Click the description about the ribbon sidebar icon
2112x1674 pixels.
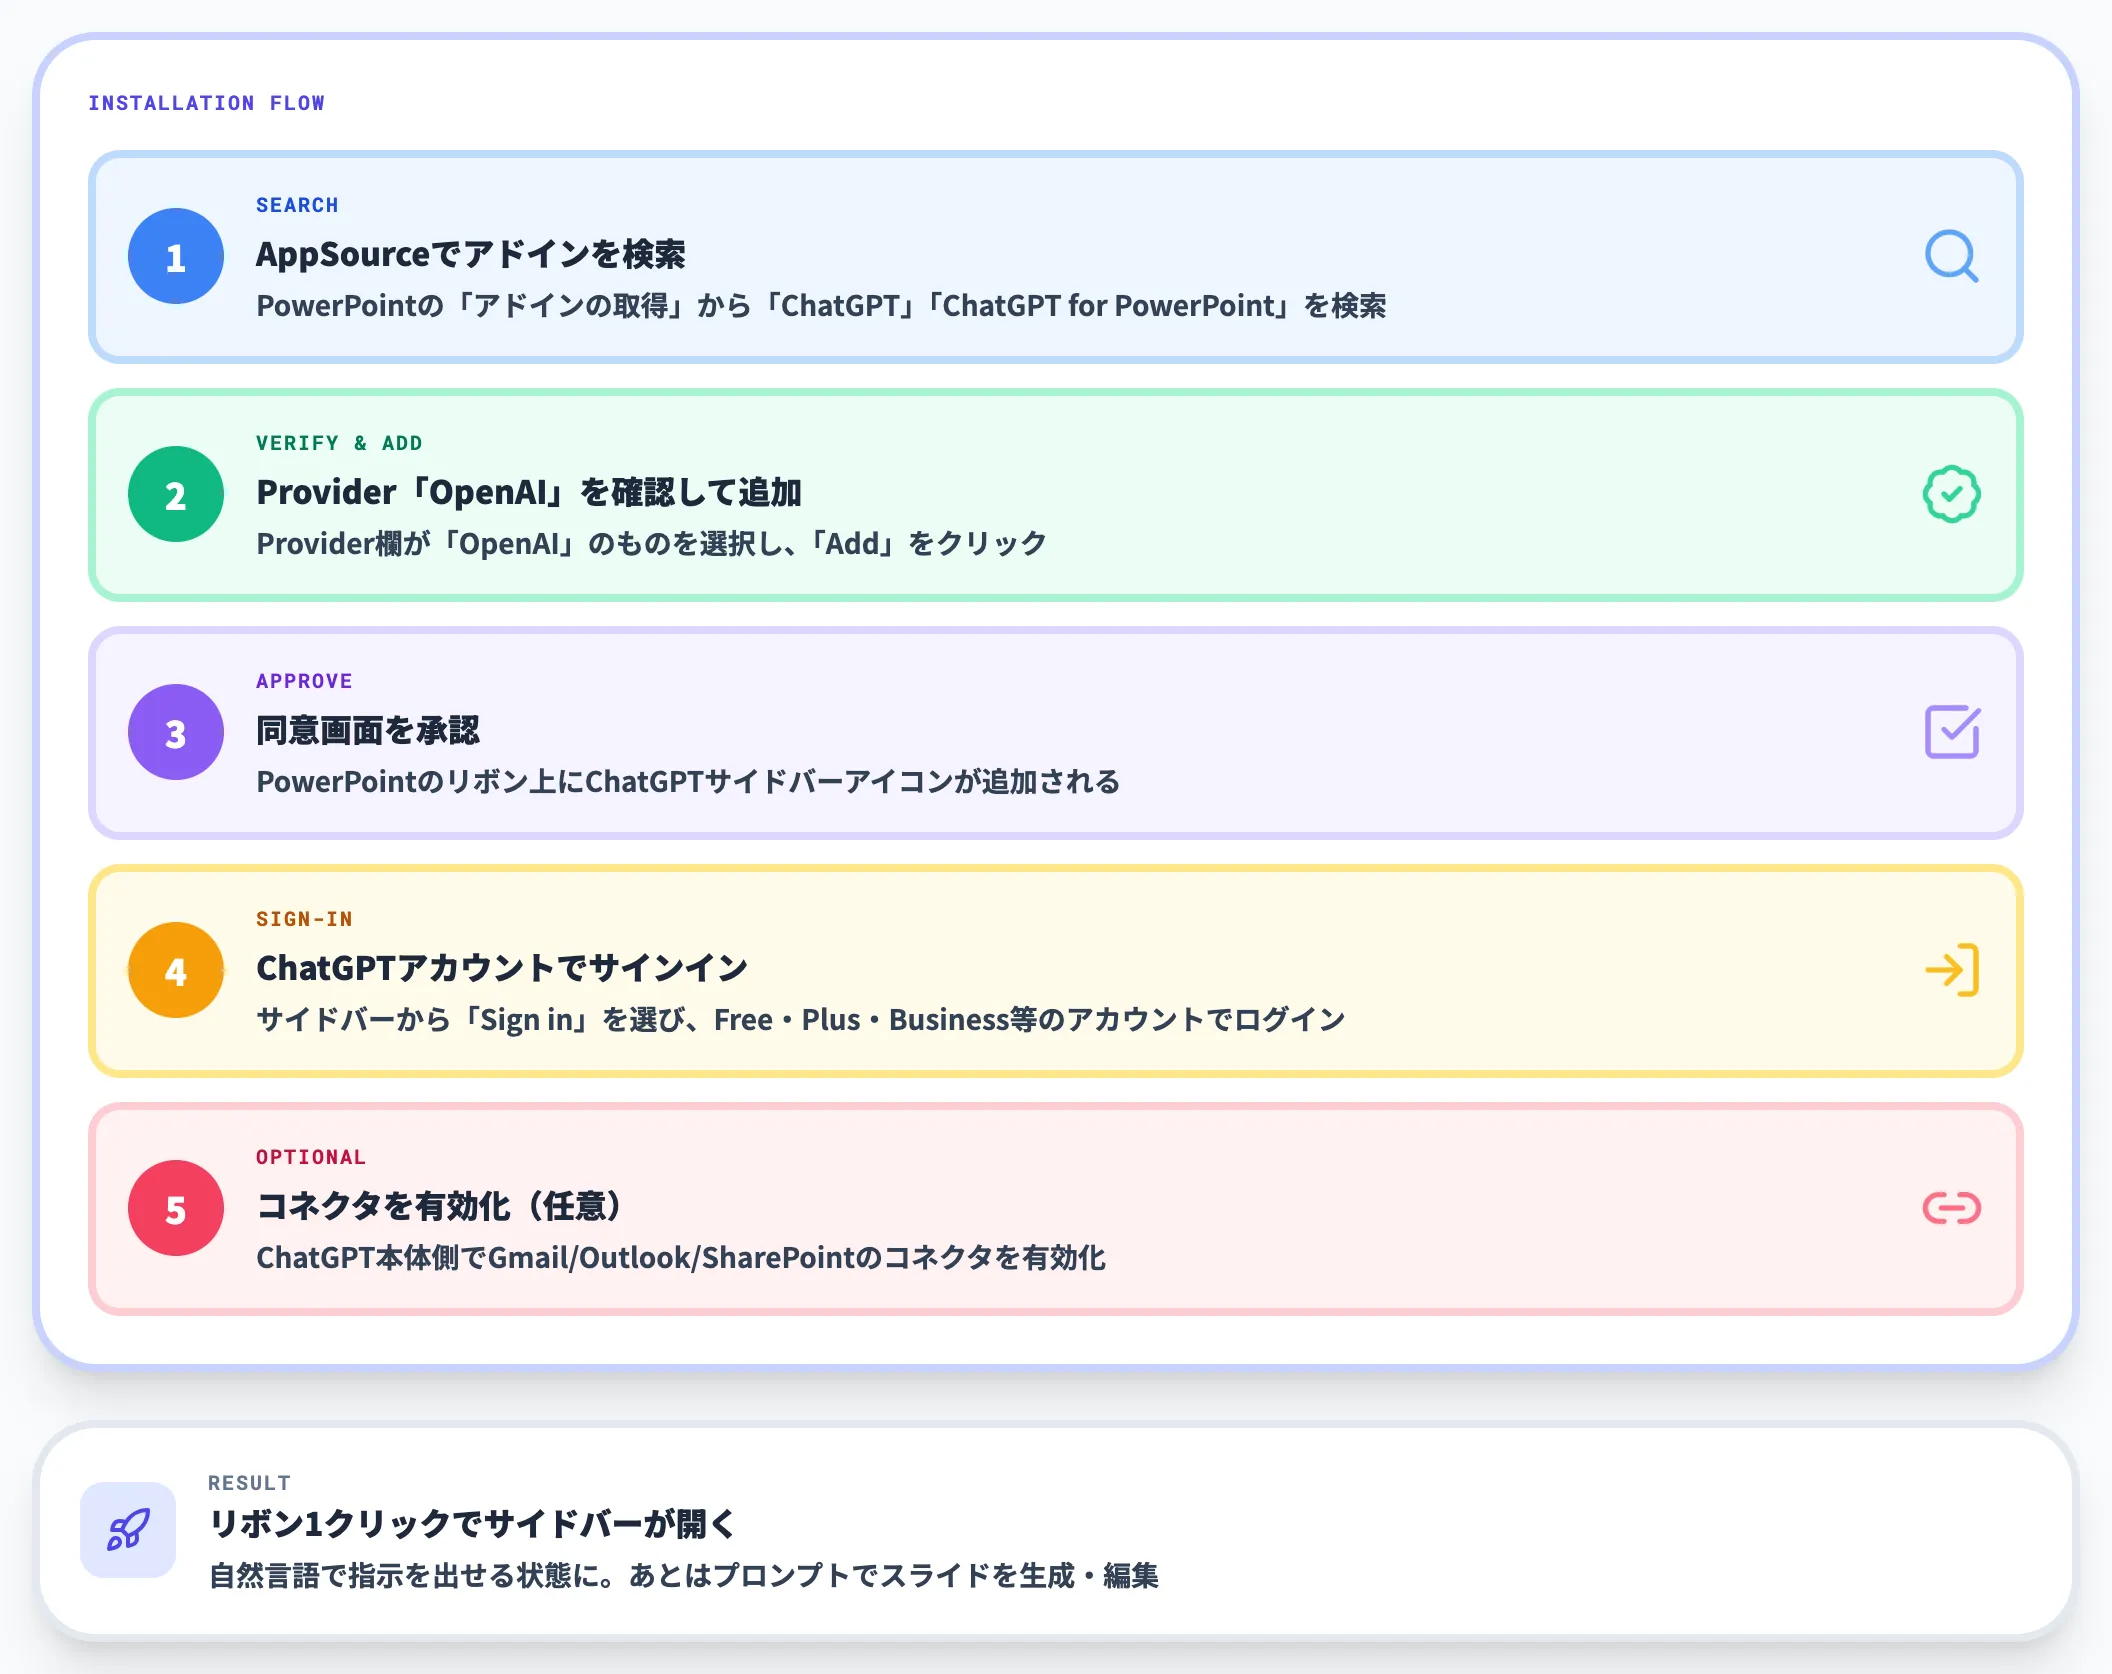[x=688, y=782]
